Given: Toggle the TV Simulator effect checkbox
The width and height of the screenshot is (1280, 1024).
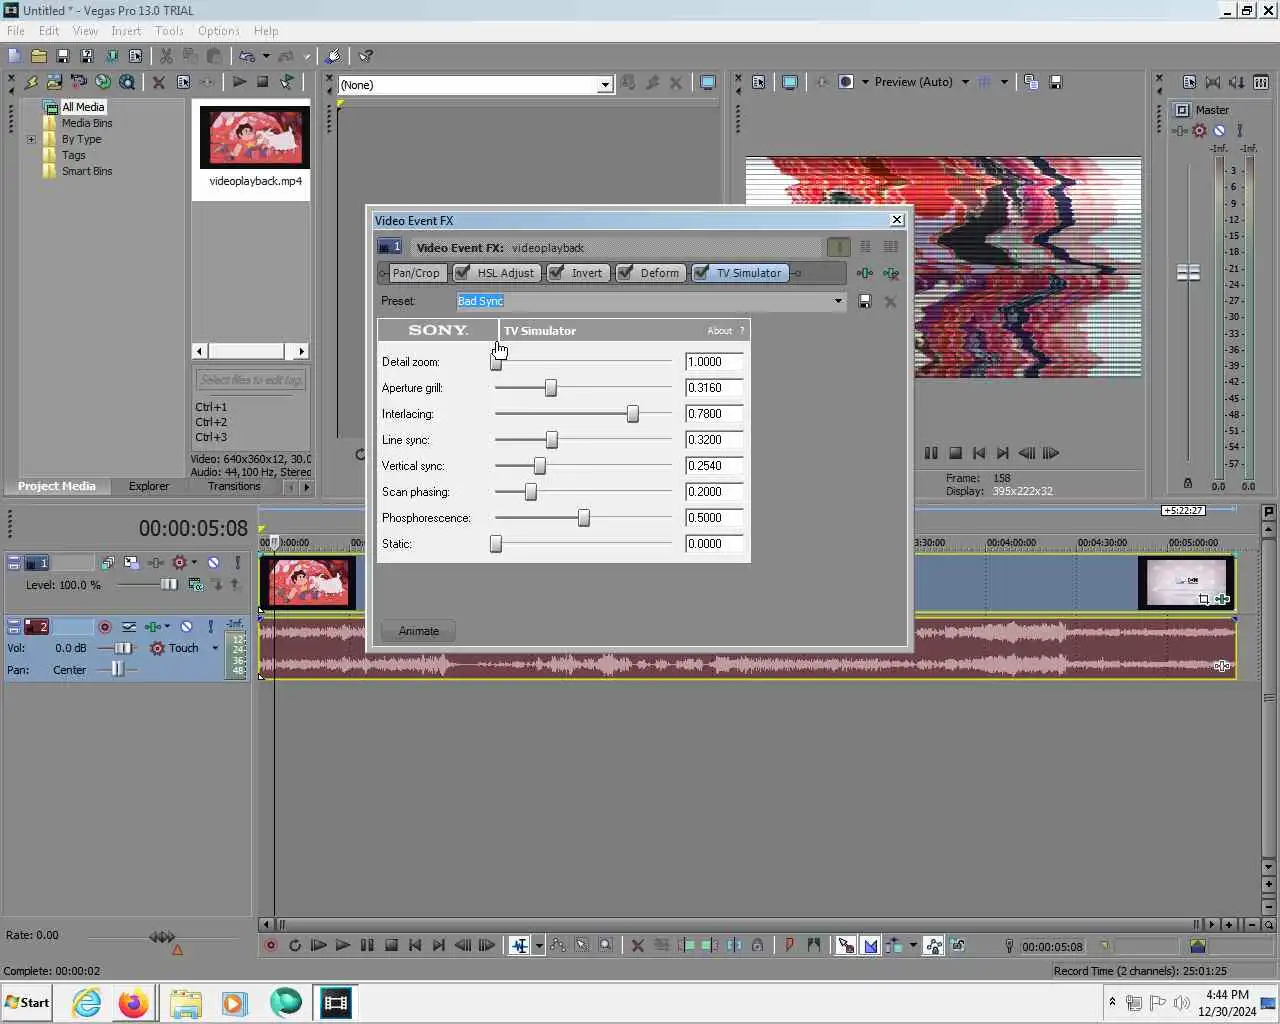Looking at the screenshot, I should [x=701, y=272].
